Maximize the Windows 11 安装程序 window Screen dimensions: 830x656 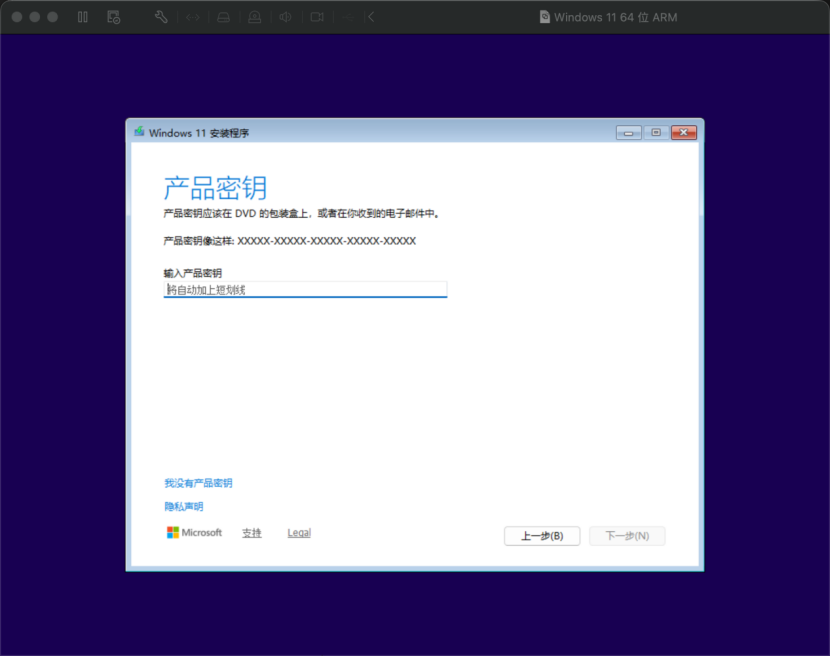656,132
